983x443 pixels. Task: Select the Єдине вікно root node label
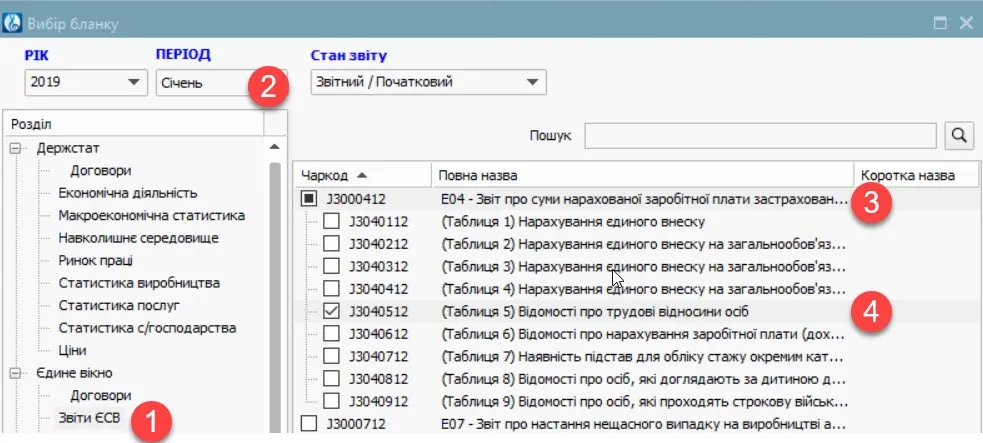[75, 373]
